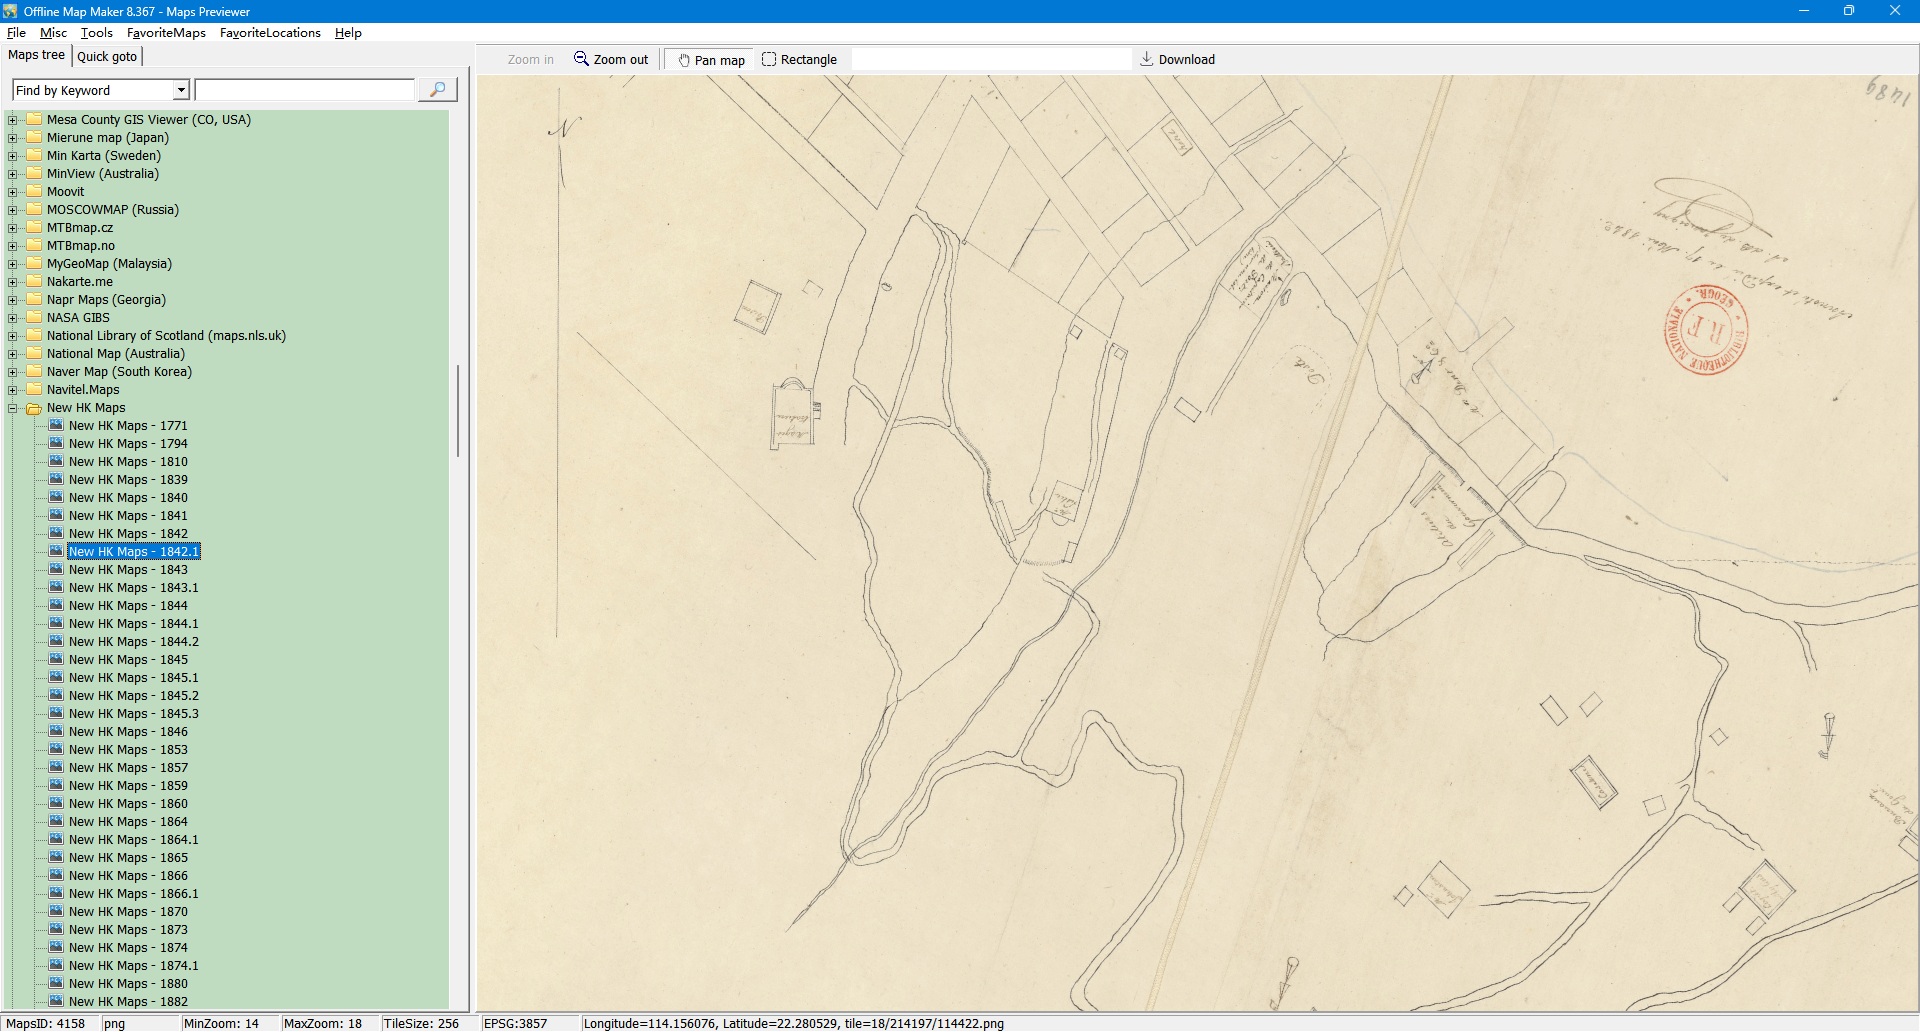Click the Download arrow icon
The height and width of the screenshot is (1032, 1920).
point(1147,59)
